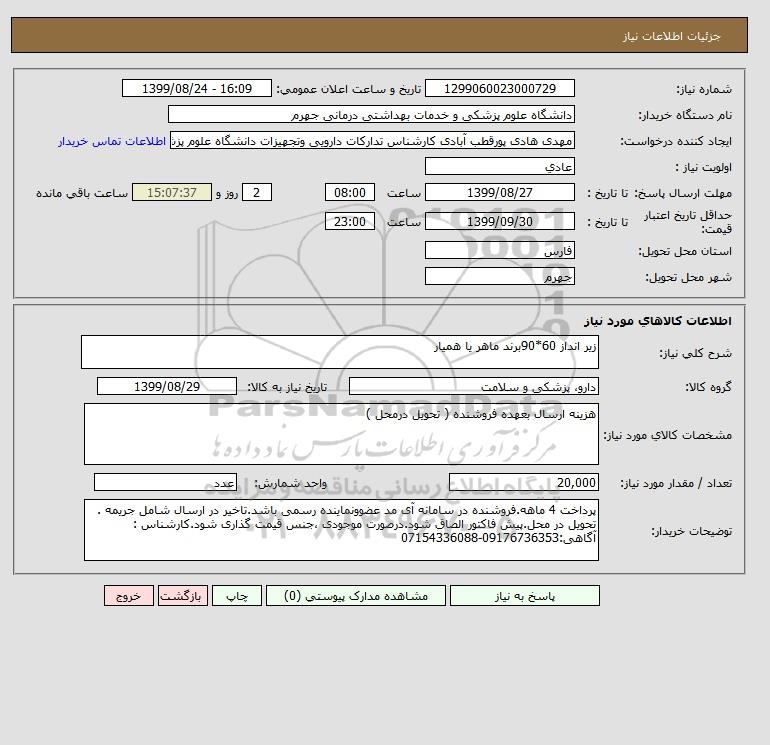Click the 'ایجاد کننده درخواست:' label
770x745 pixels.
(676, 141)
